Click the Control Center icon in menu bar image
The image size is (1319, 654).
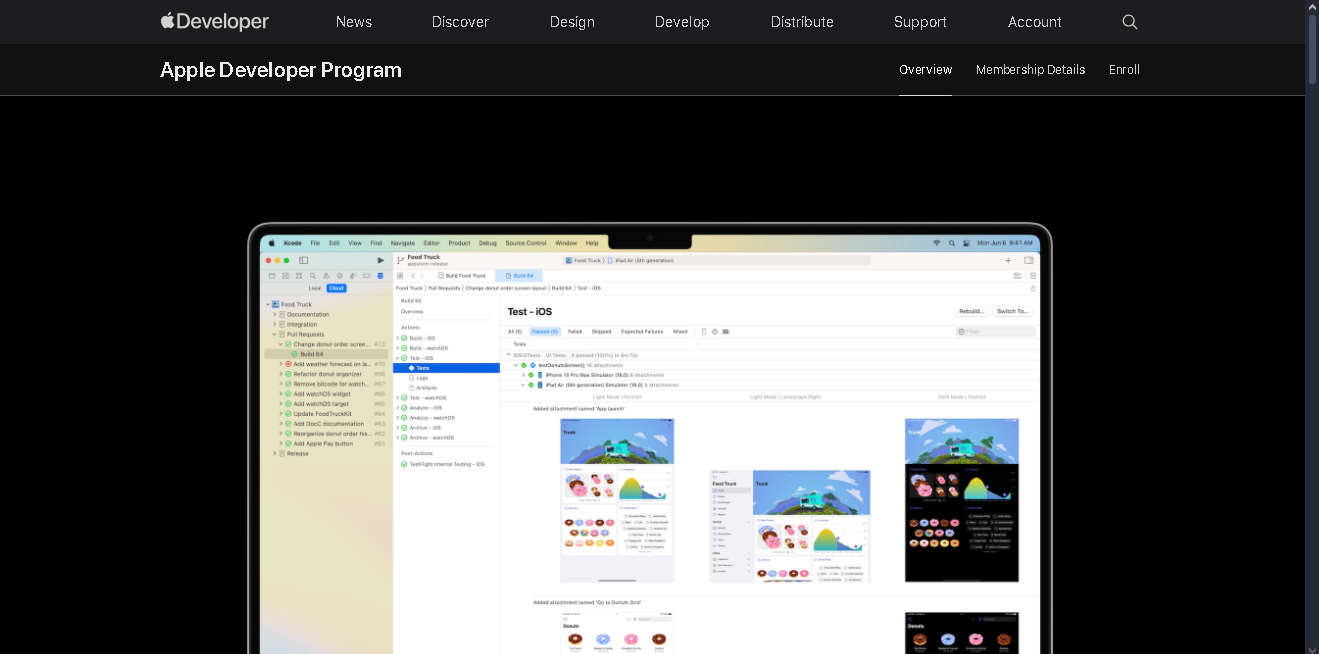(x=967, y=243)
